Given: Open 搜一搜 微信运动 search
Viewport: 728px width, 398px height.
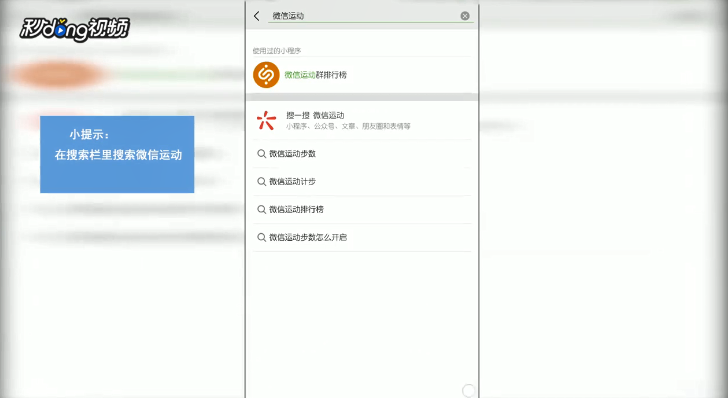Looking at the screenshot, I should tap(362, 120).
